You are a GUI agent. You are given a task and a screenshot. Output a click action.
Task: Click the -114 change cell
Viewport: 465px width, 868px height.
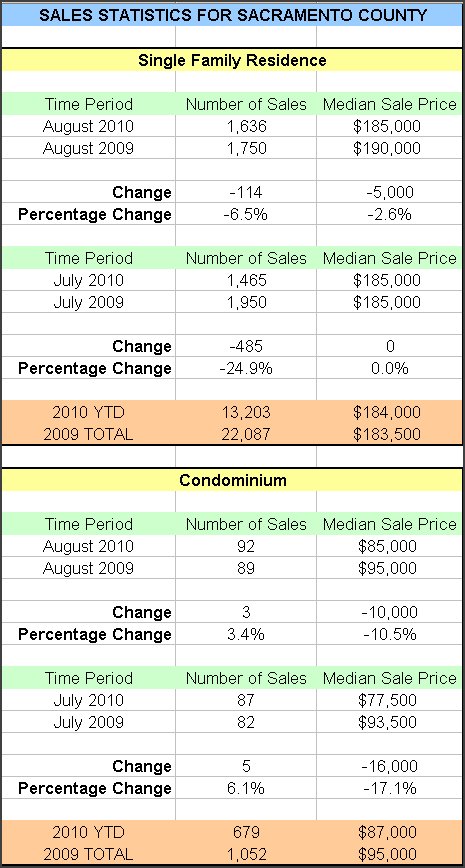point(246,192)
